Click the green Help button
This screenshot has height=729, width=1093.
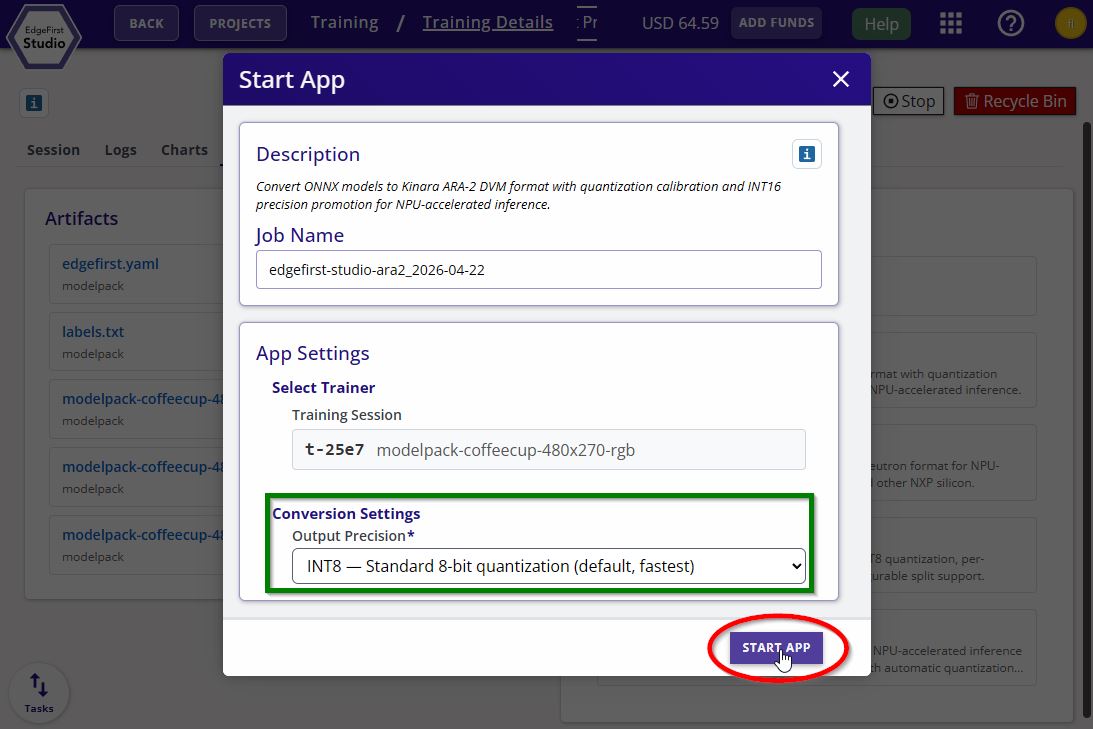(x=881, y=24)
